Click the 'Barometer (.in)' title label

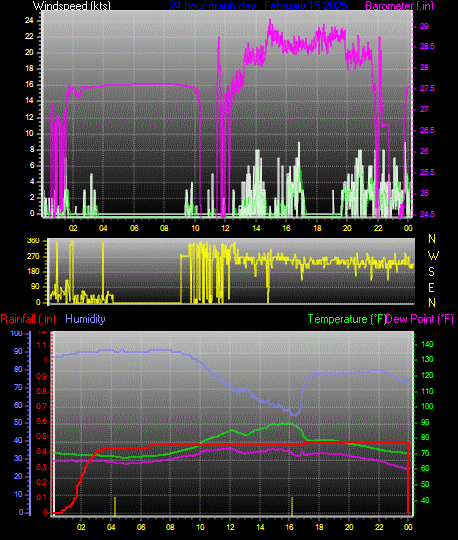pyautogui.click(x=399, y=5)
